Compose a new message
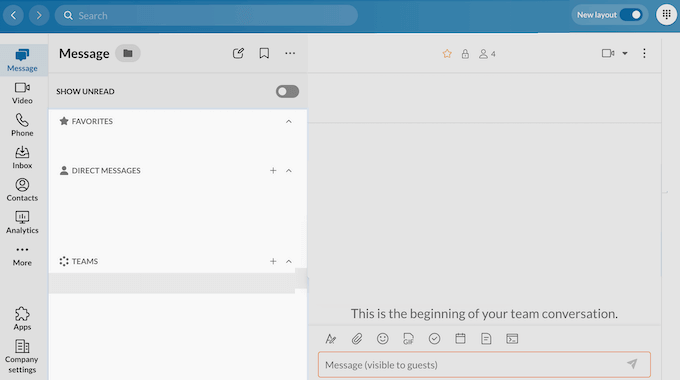 point(238,53)
